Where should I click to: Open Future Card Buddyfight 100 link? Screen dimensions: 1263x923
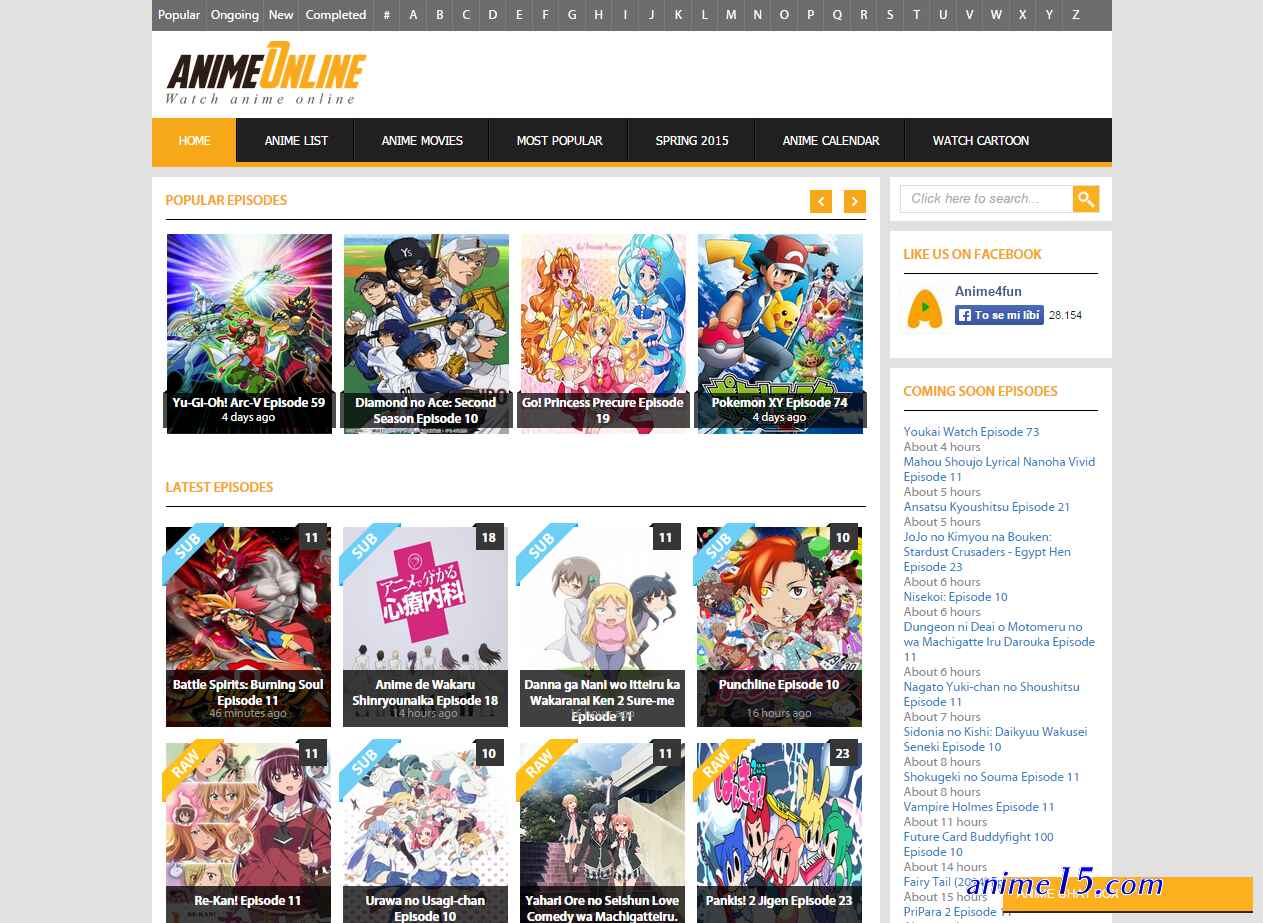[x=978, y=844]
